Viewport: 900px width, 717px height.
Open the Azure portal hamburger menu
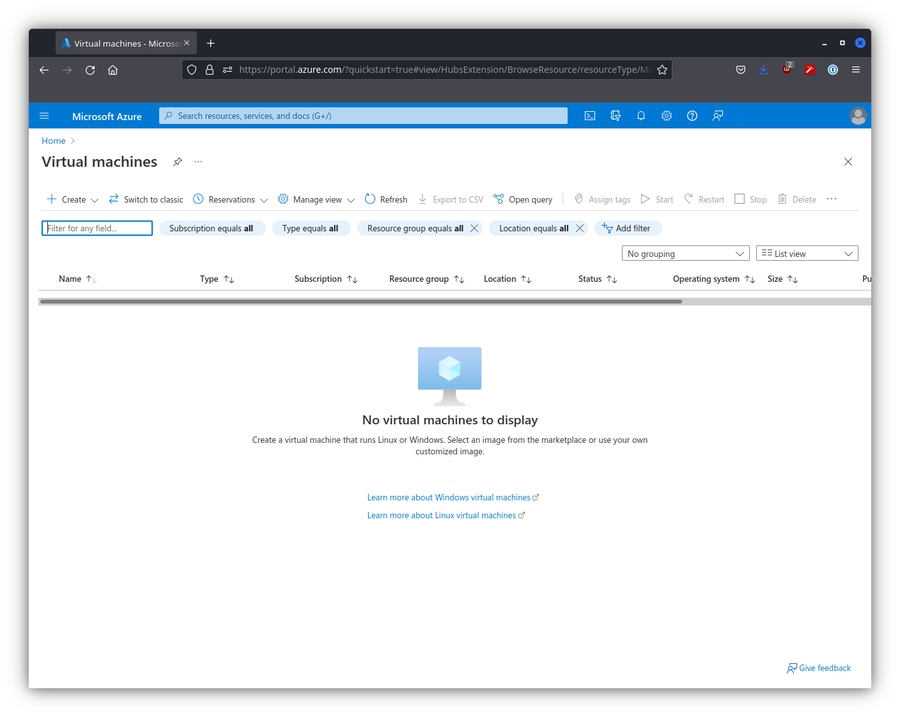[44, 116]
